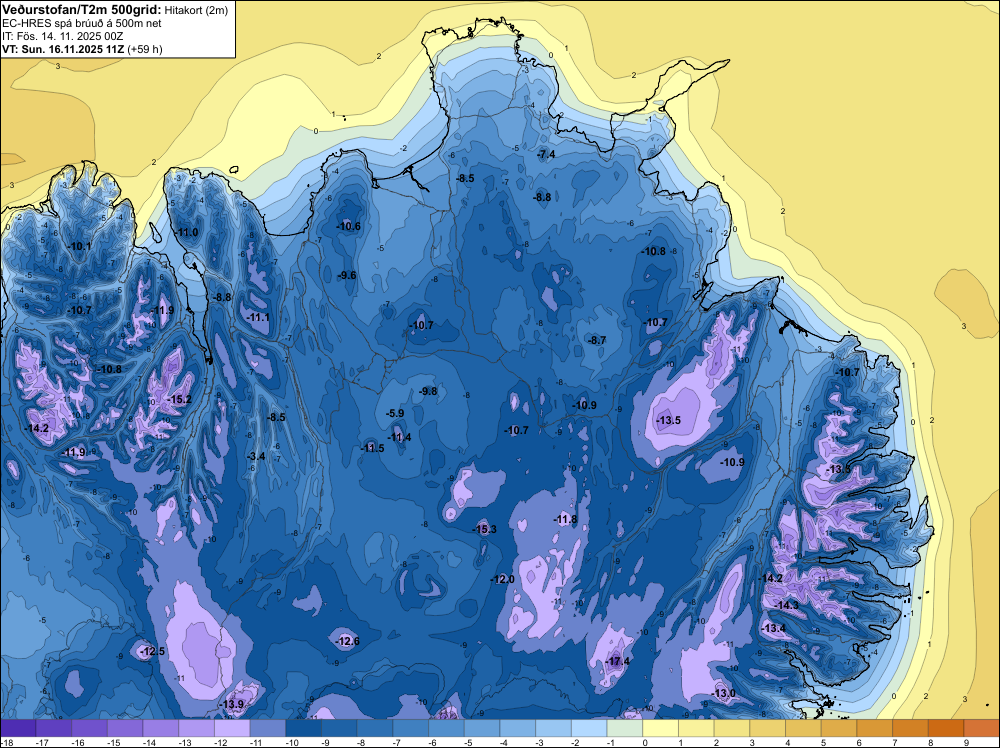1000x748 pixels.
Task: Click pale green legend swatch between -1 and 0
Action: tap(625, 728)
